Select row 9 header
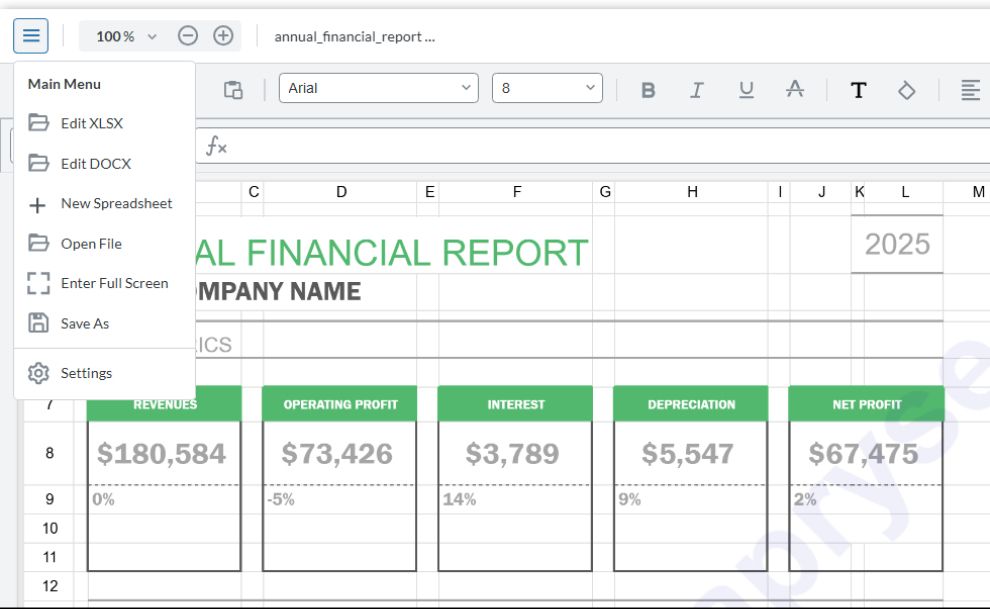 49,499
